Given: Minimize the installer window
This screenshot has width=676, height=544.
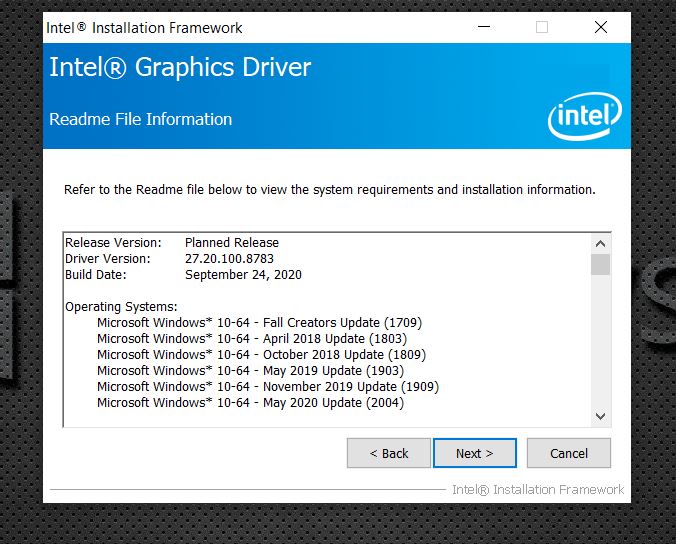Looking at the screenshot, I should 484,27.
